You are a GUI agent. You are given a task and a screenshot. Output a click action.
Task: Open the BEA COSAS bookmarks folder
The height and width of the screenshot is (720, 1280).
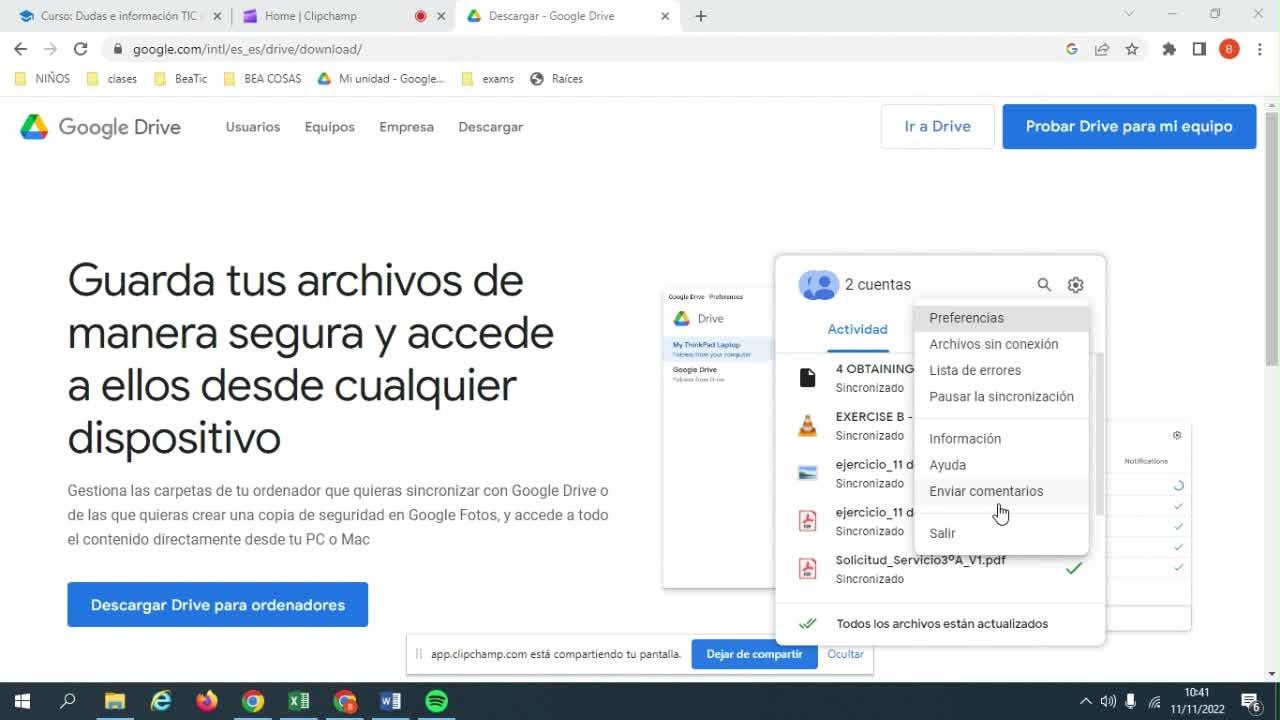[262, 79]
